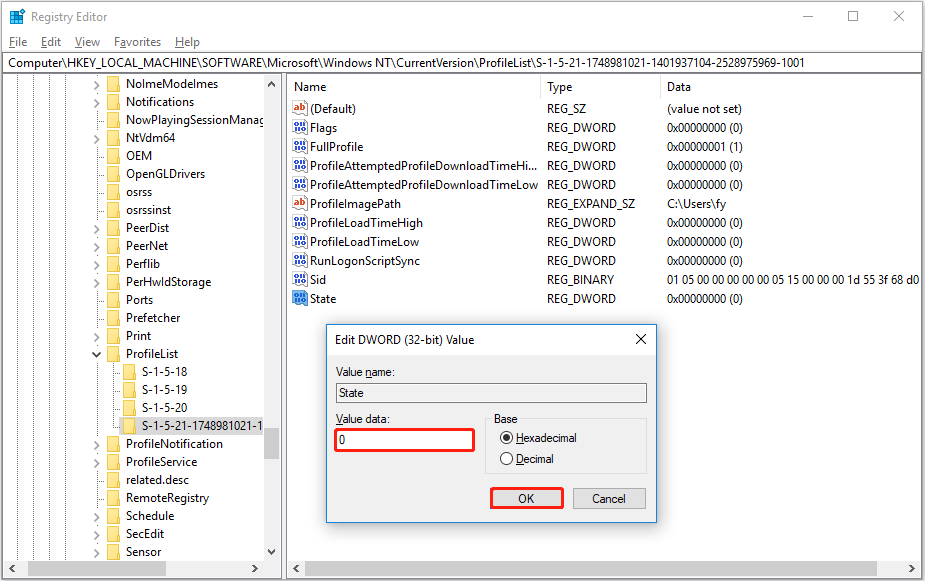Collapse the ProfileList tree node
This screenshot has height=581, width=925.
click(x=96, y=353)
